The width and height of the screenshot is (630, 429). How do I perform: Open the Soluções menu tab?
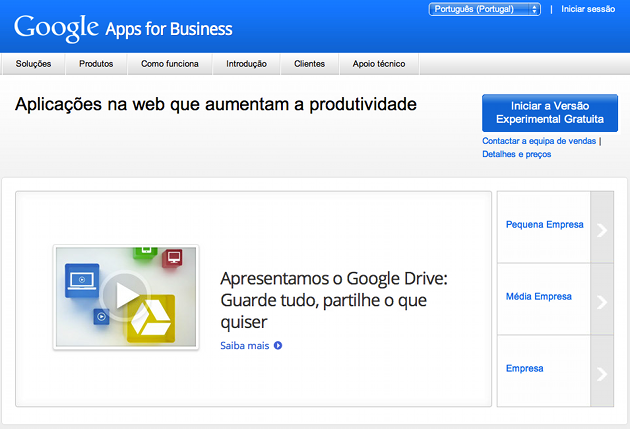(x=33, y=64)
